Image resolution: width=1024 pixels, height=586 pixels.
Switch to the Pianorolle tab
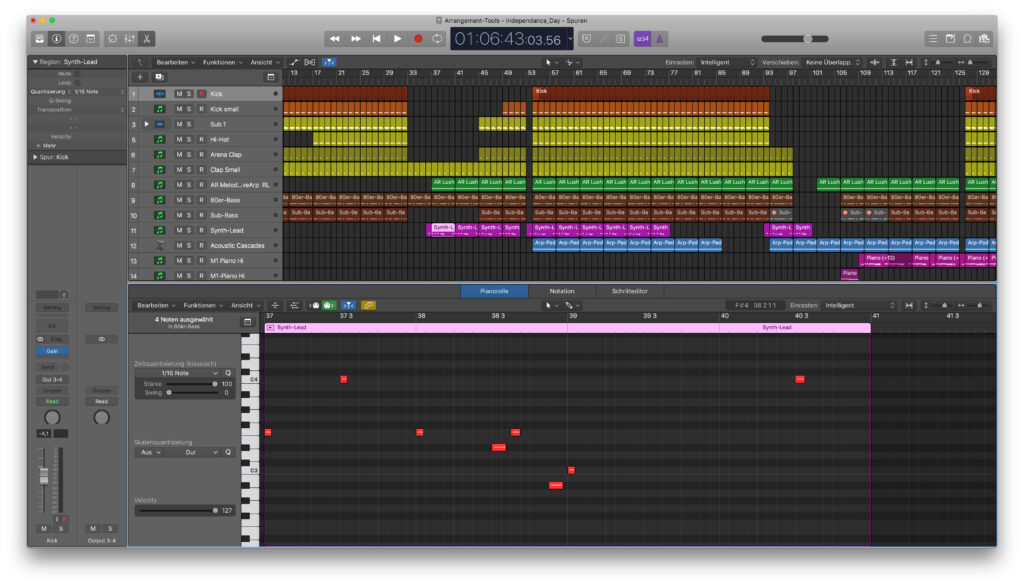click(x=494, y=291)
